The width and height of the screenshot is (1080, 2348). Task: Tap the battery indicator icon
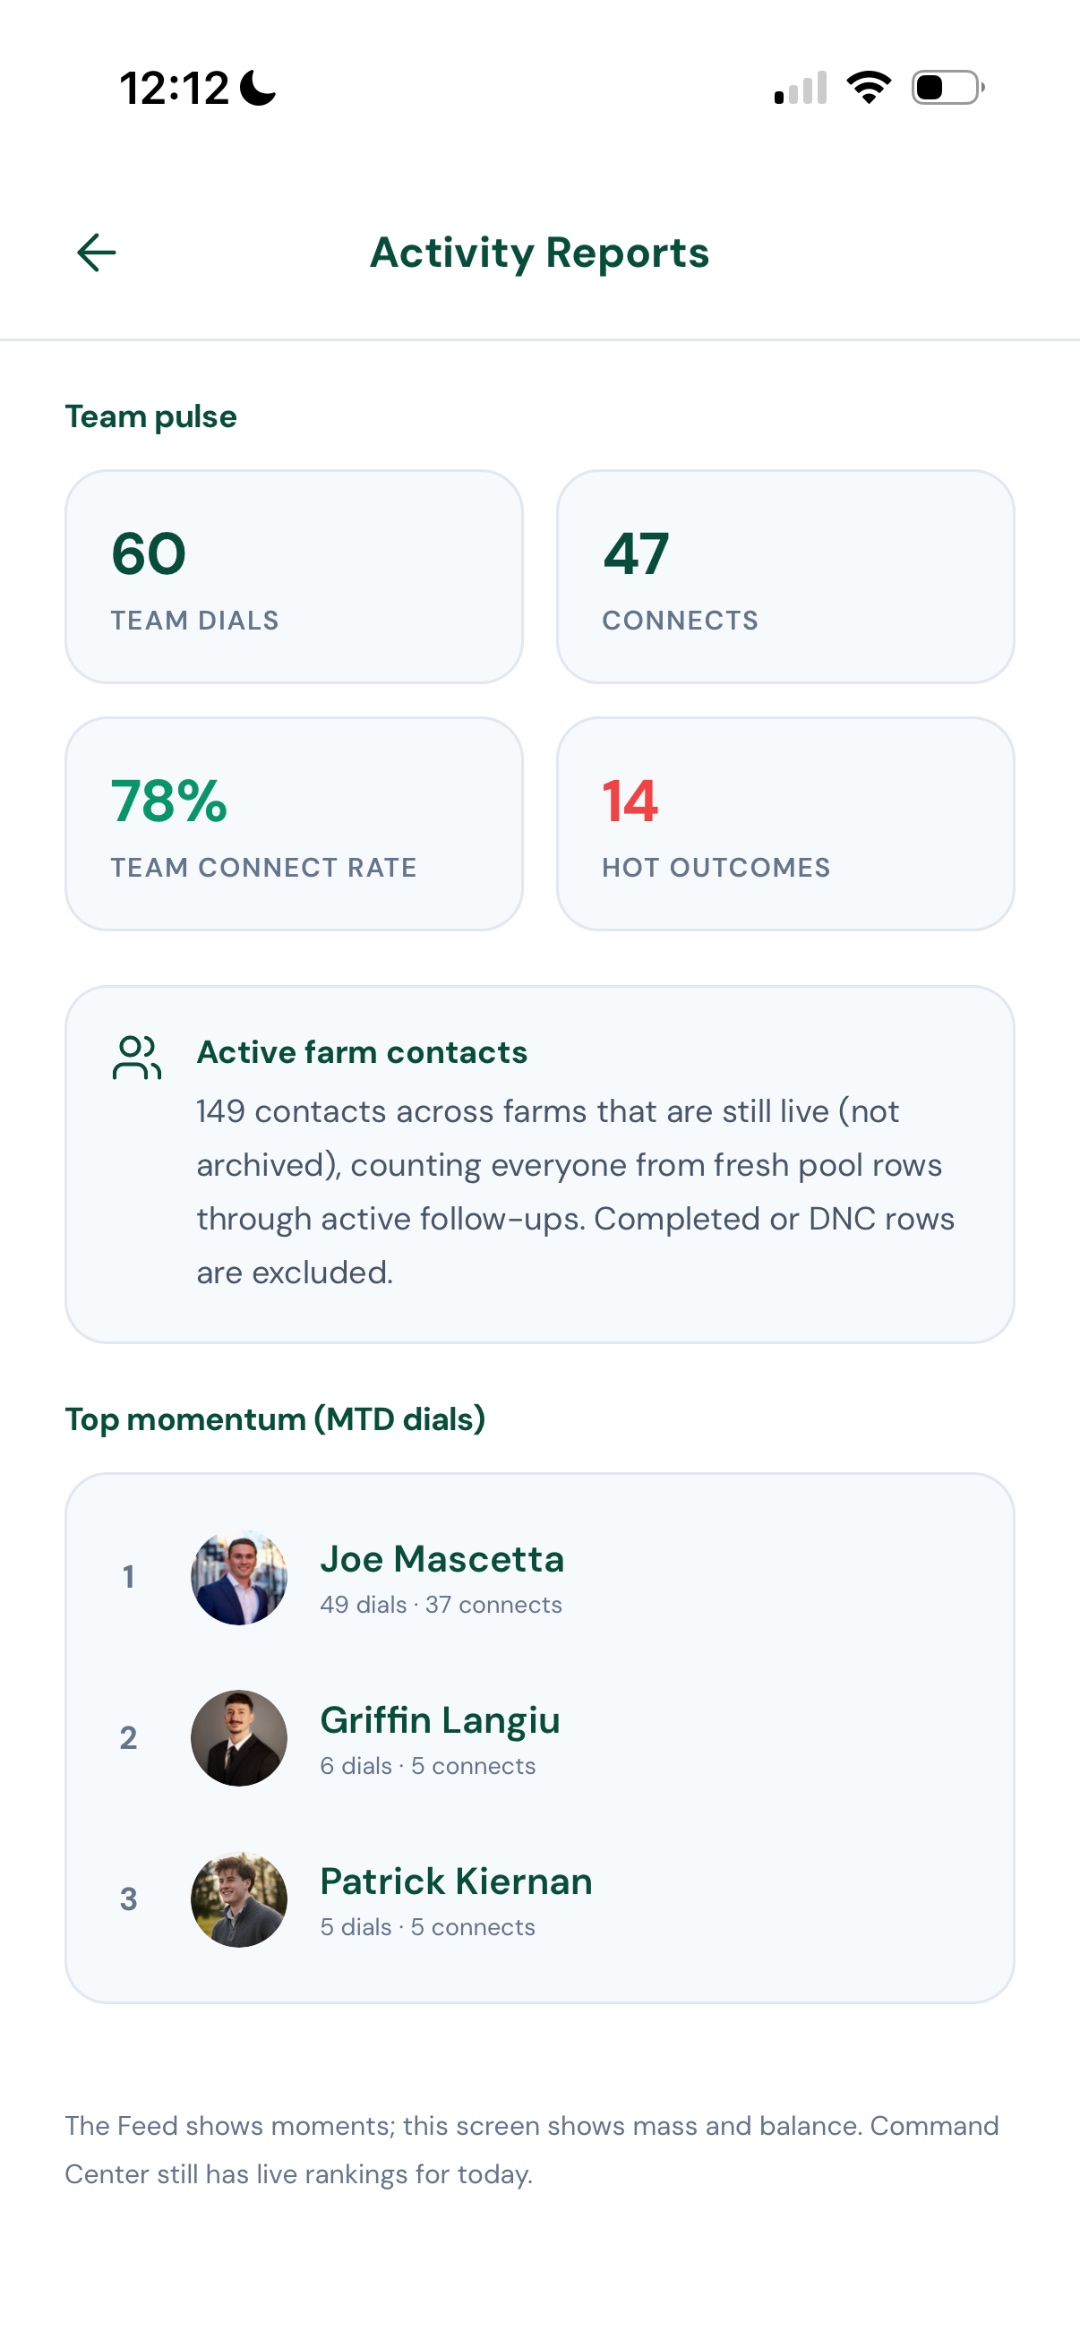pos(944,88)
